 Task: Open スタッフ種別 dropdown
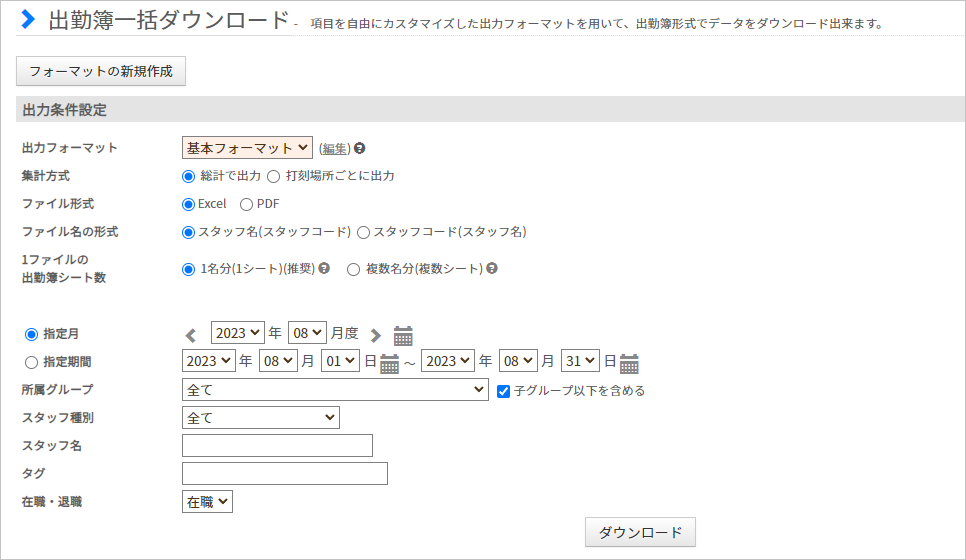(261, 417)
